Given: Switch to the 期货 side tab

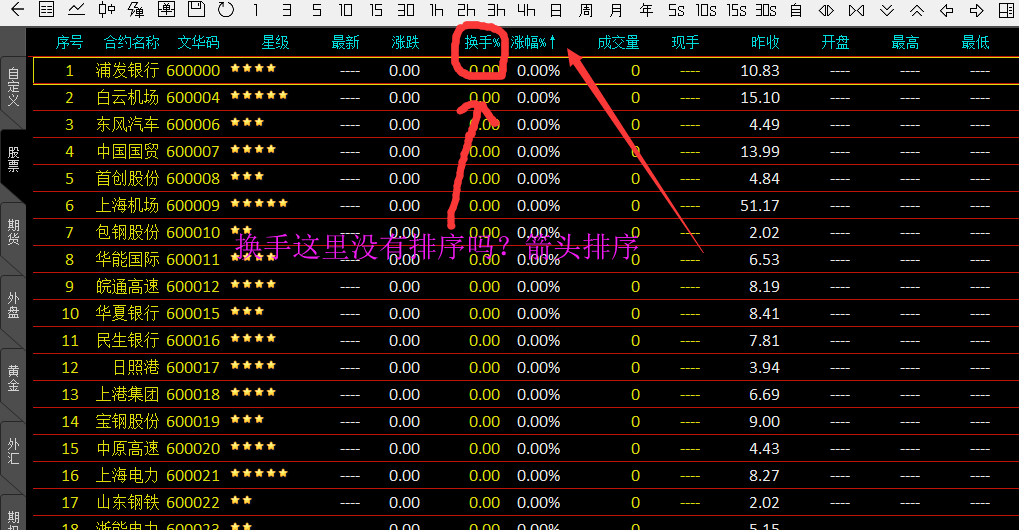Looking at the screenshot, I should (13, 232).
